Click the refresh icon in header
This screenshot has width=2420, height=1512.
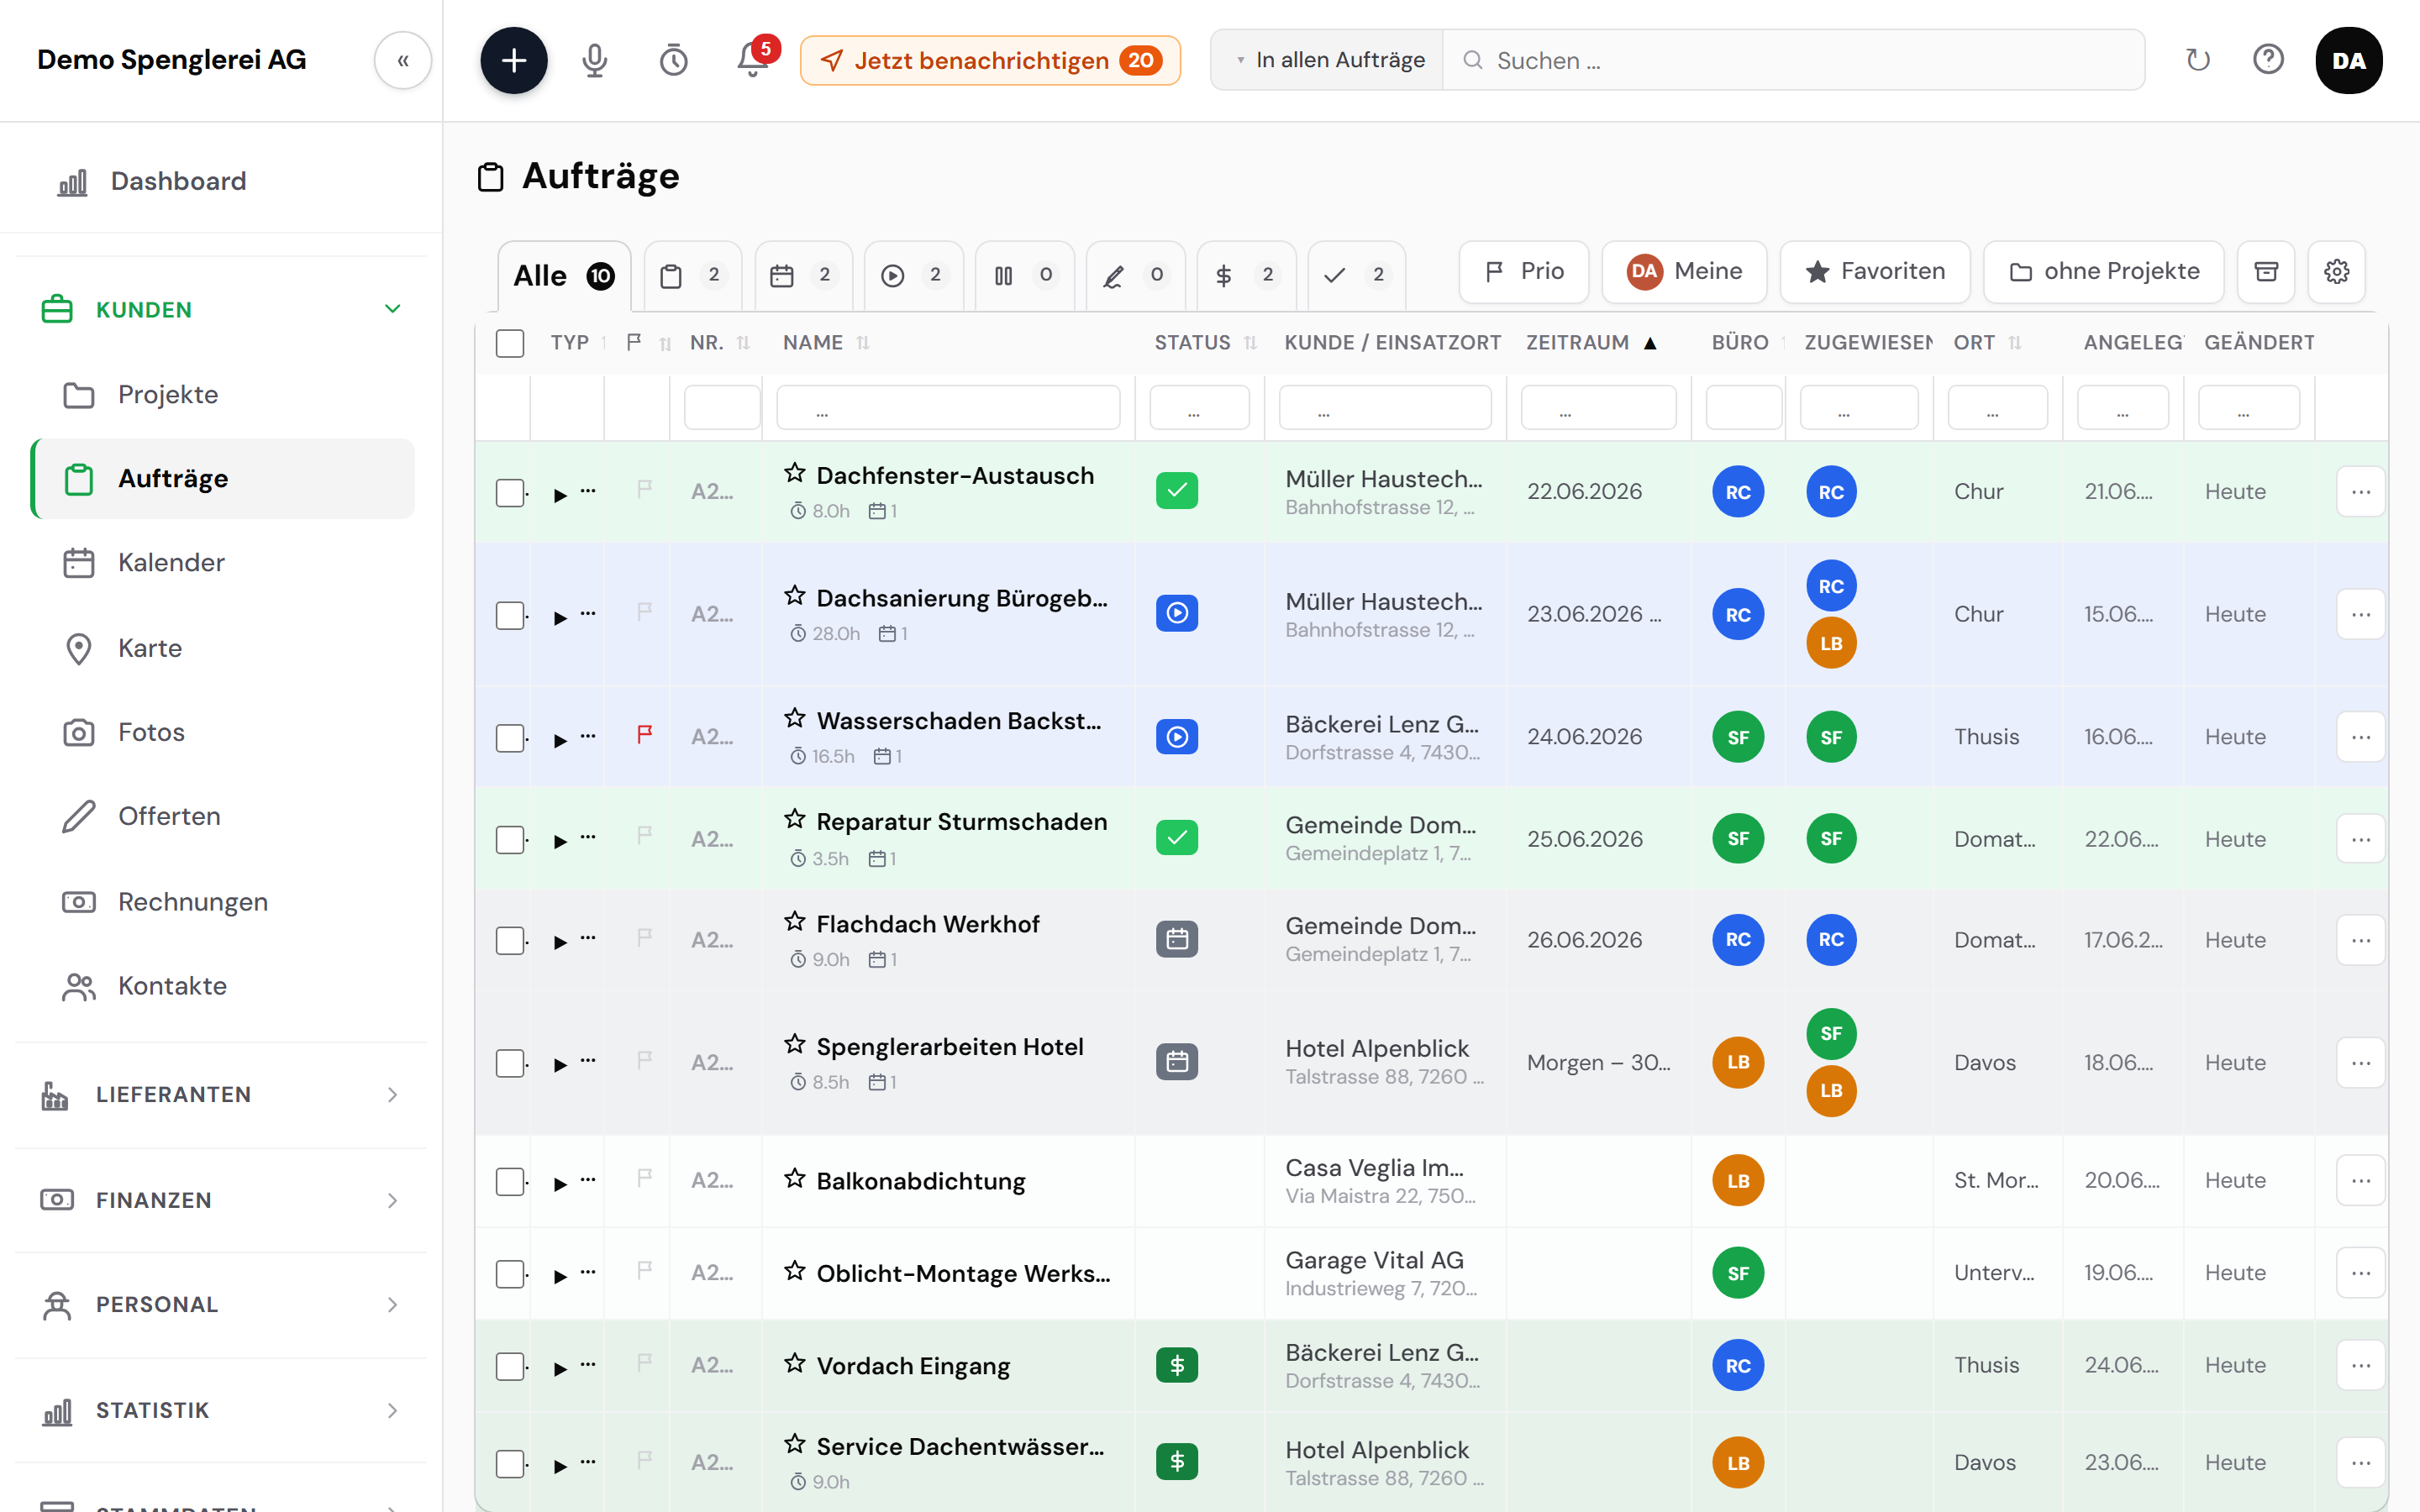point(2197,60)
